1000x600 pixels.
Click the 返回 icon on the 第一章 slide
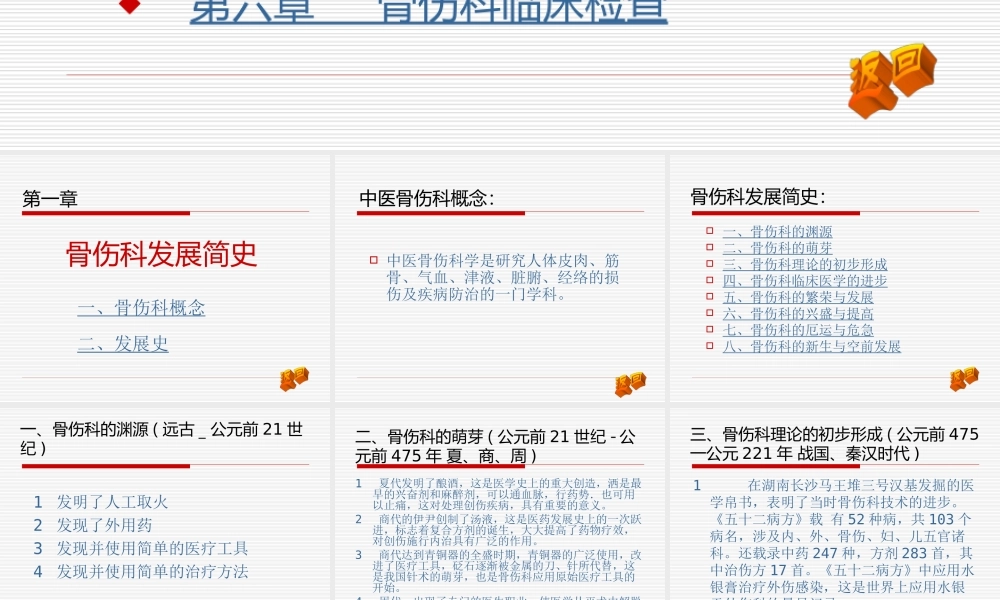294,380
